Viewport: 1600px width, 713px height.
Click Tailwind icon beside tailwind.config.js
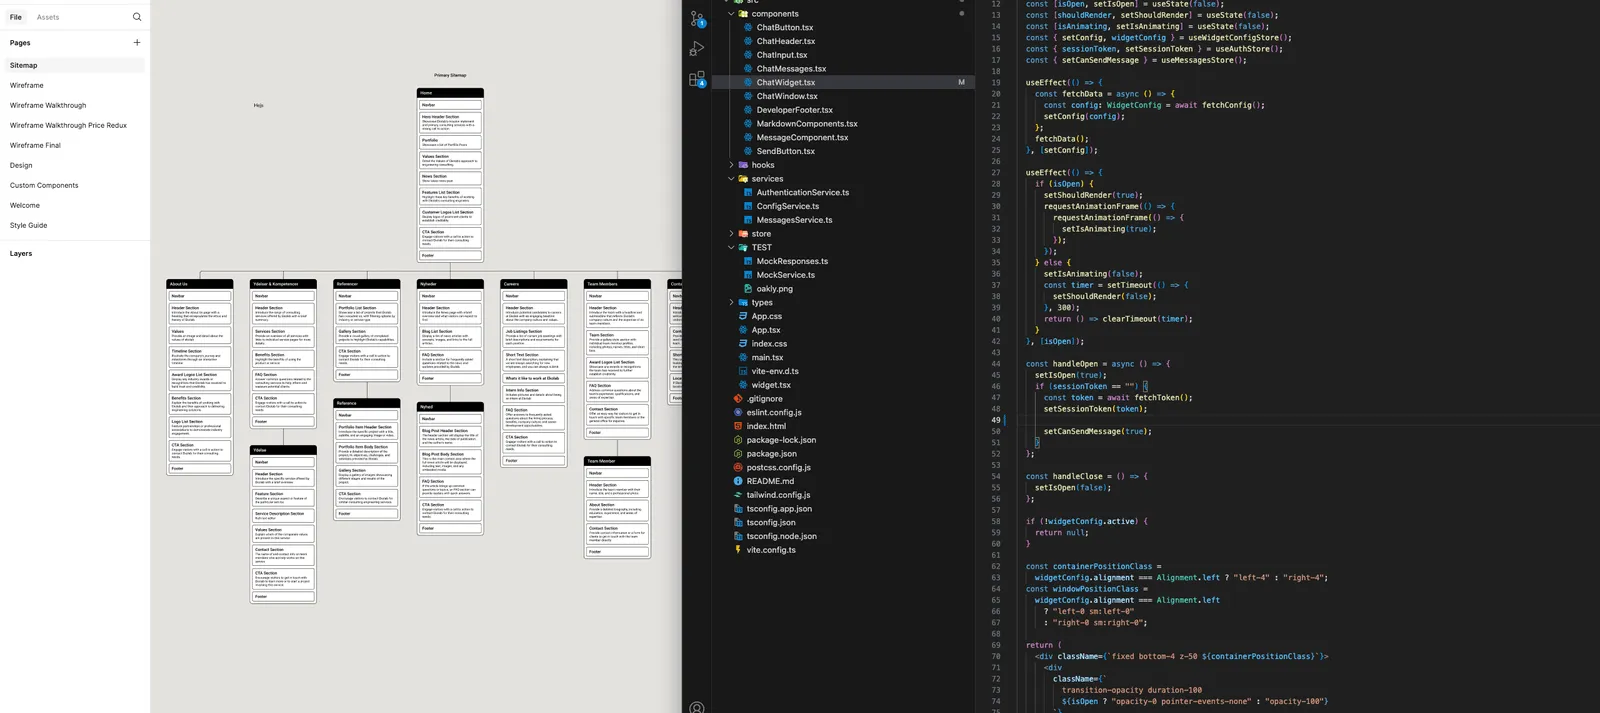738,495
